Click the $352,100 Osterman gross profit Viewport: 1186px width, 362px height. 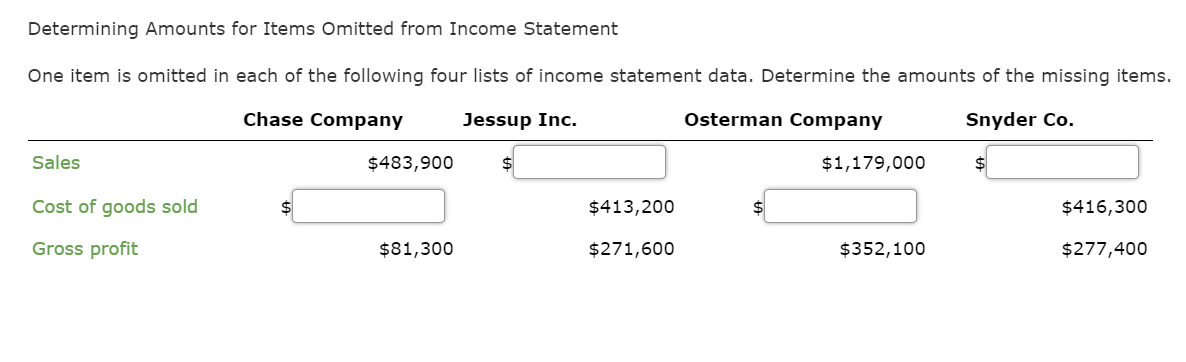(x=882, y=249)
